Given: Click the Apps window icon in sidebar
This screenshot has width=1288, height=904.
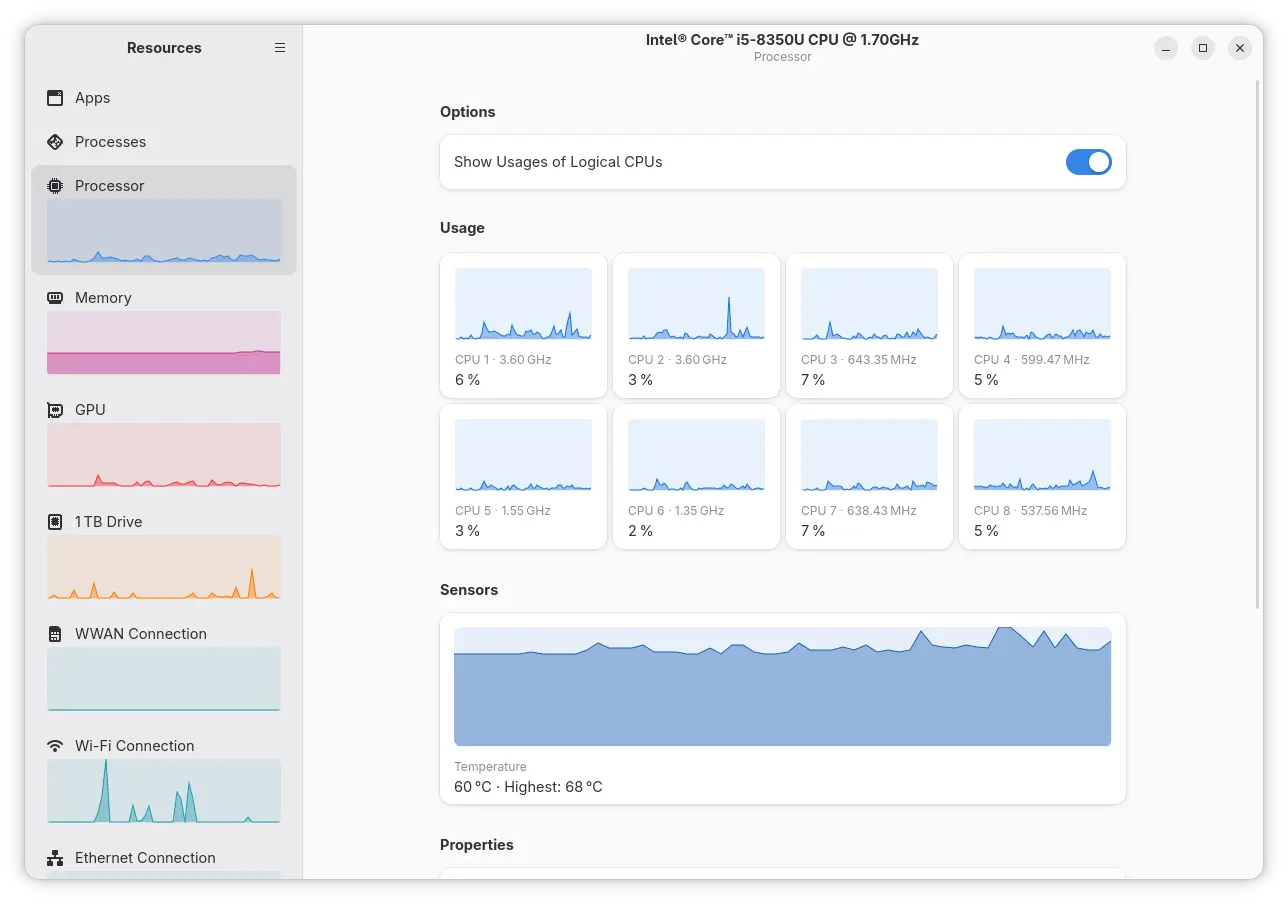Looking at the screenshot, I should (x=55, y=98).
